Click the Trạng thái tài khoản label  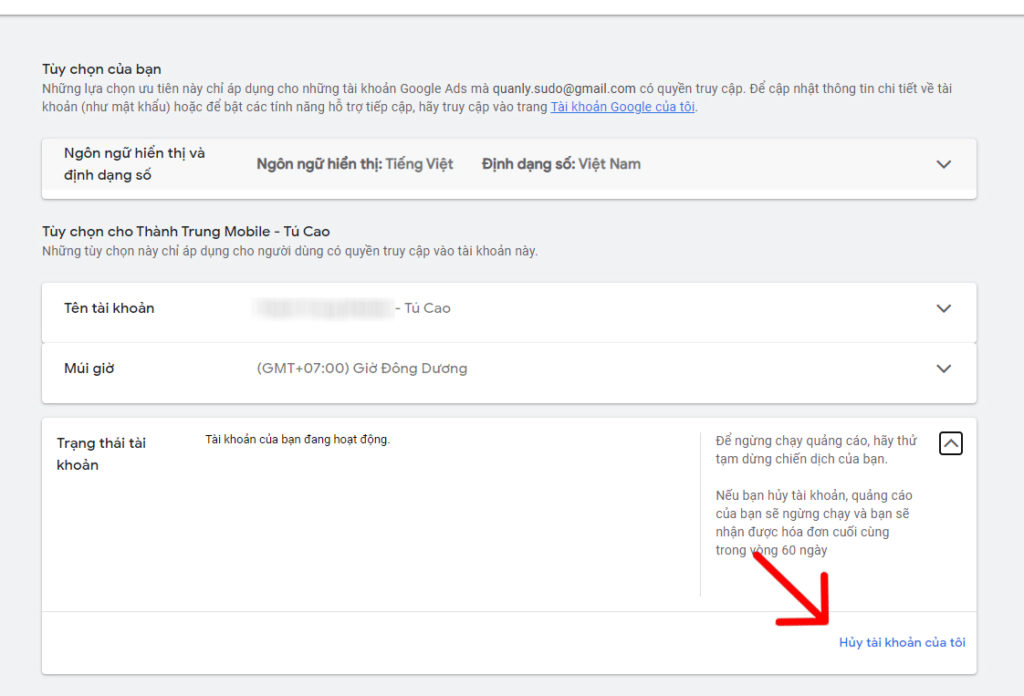(x=101, y=453)
